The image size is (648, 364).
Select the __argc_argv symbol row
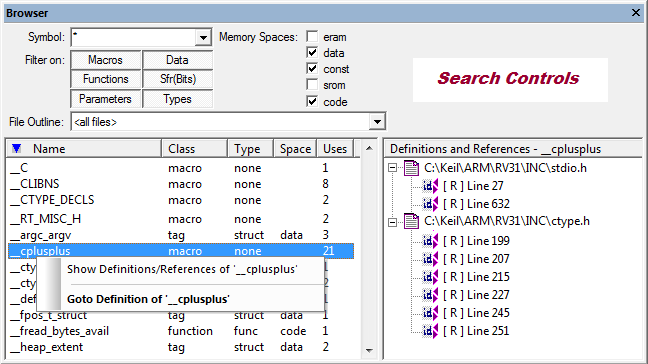click(181, 235)
